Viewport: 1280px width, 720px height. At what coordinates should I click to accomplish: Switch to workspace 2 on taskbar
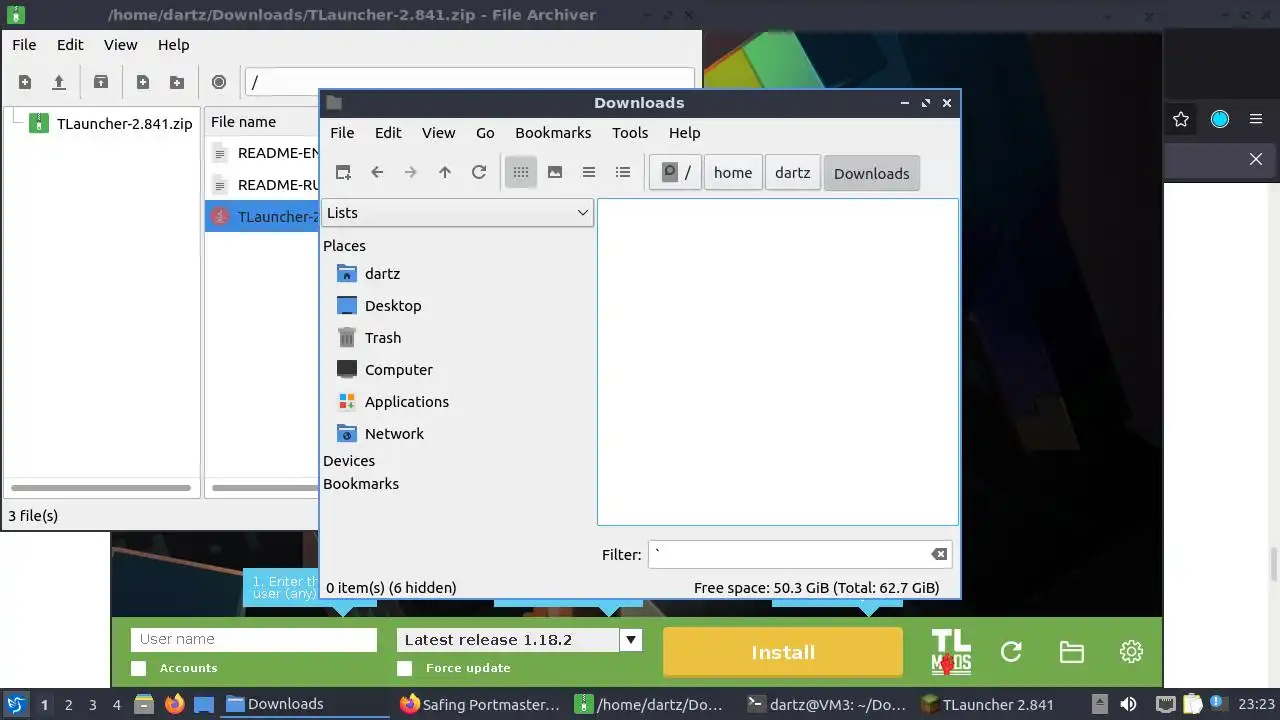69,704
